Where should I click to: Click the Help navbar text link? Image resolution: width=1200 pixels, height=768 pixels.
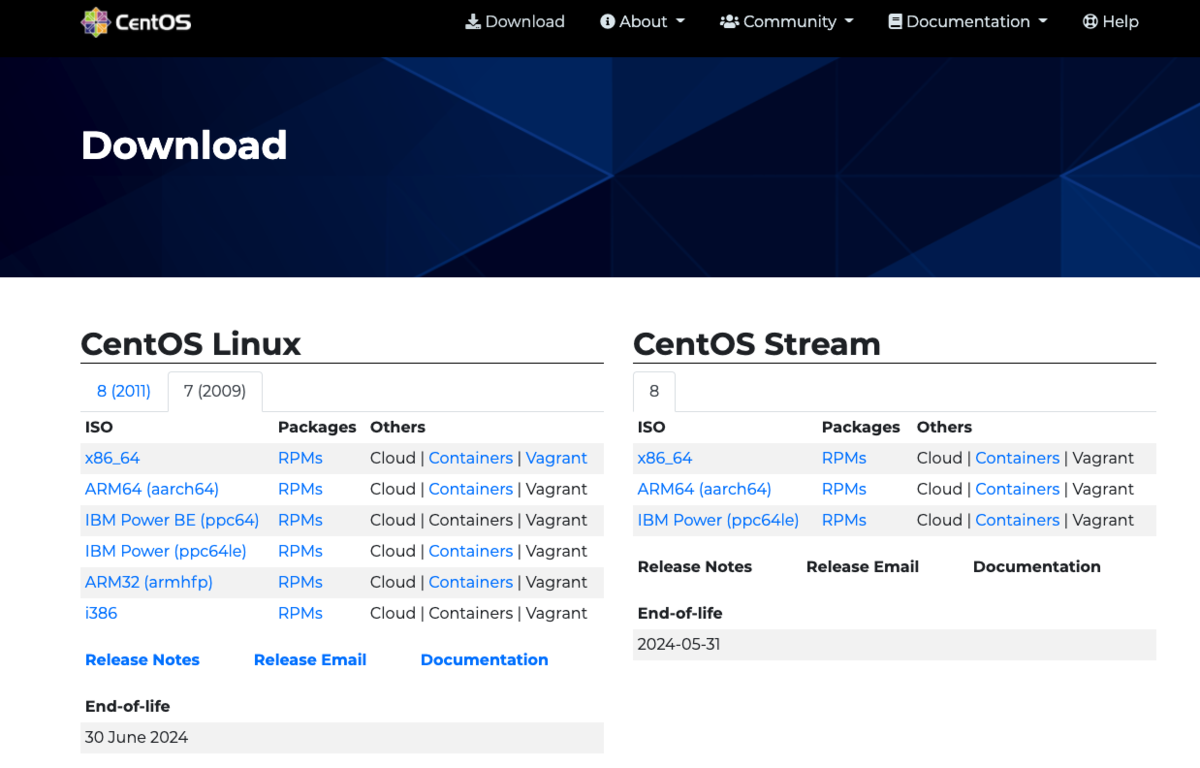pos(1120,22)
